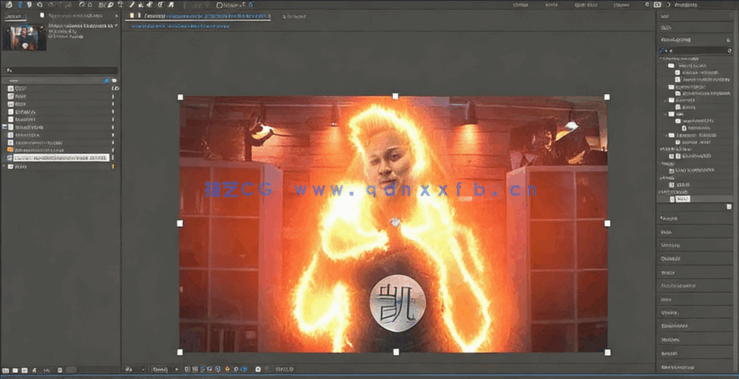
Task: Select the white-highlighted project item
Action: tap(61, 157)
